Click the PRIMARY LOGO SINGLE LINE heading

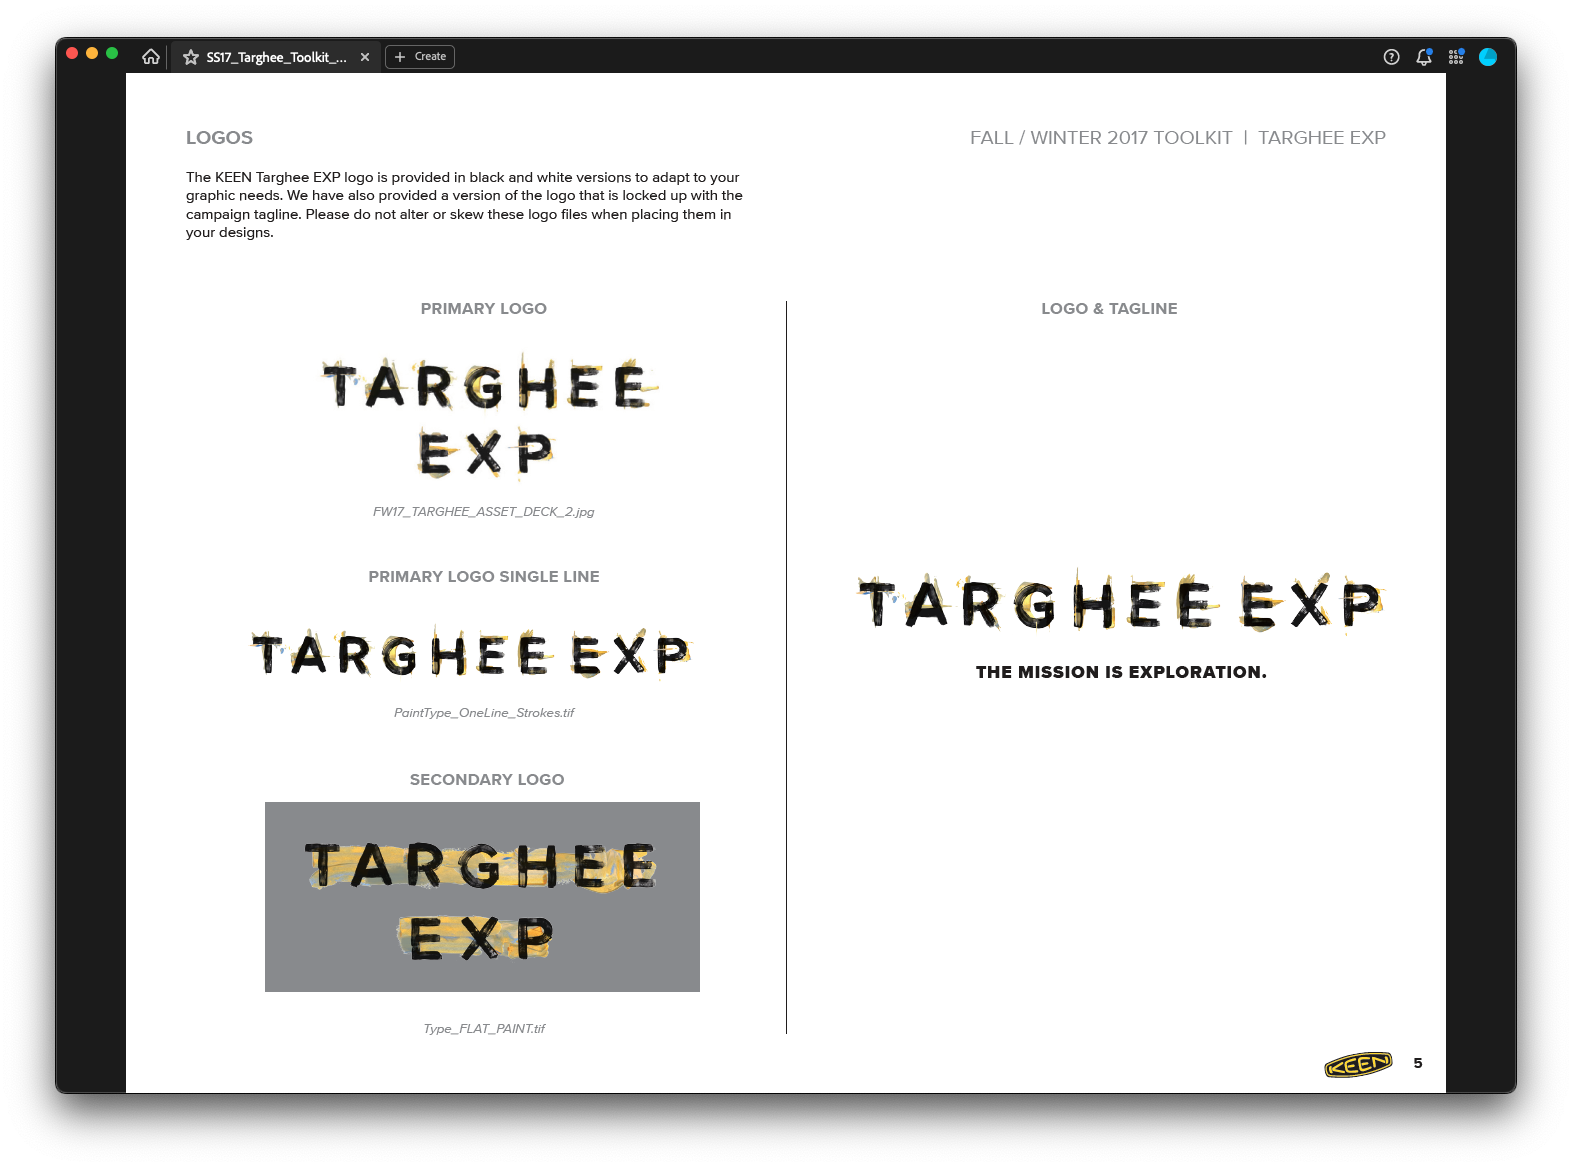click(484, 577)
